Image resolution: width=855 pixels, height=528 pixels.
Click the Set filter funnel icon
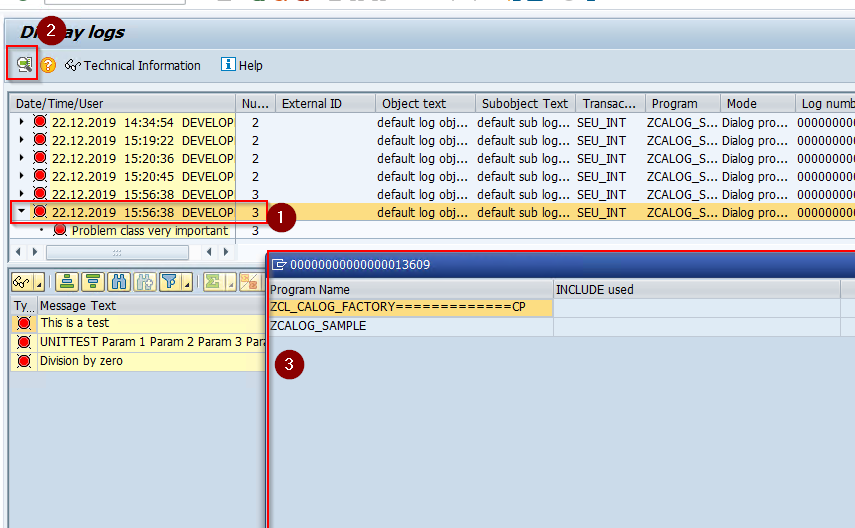coord(170,282)
